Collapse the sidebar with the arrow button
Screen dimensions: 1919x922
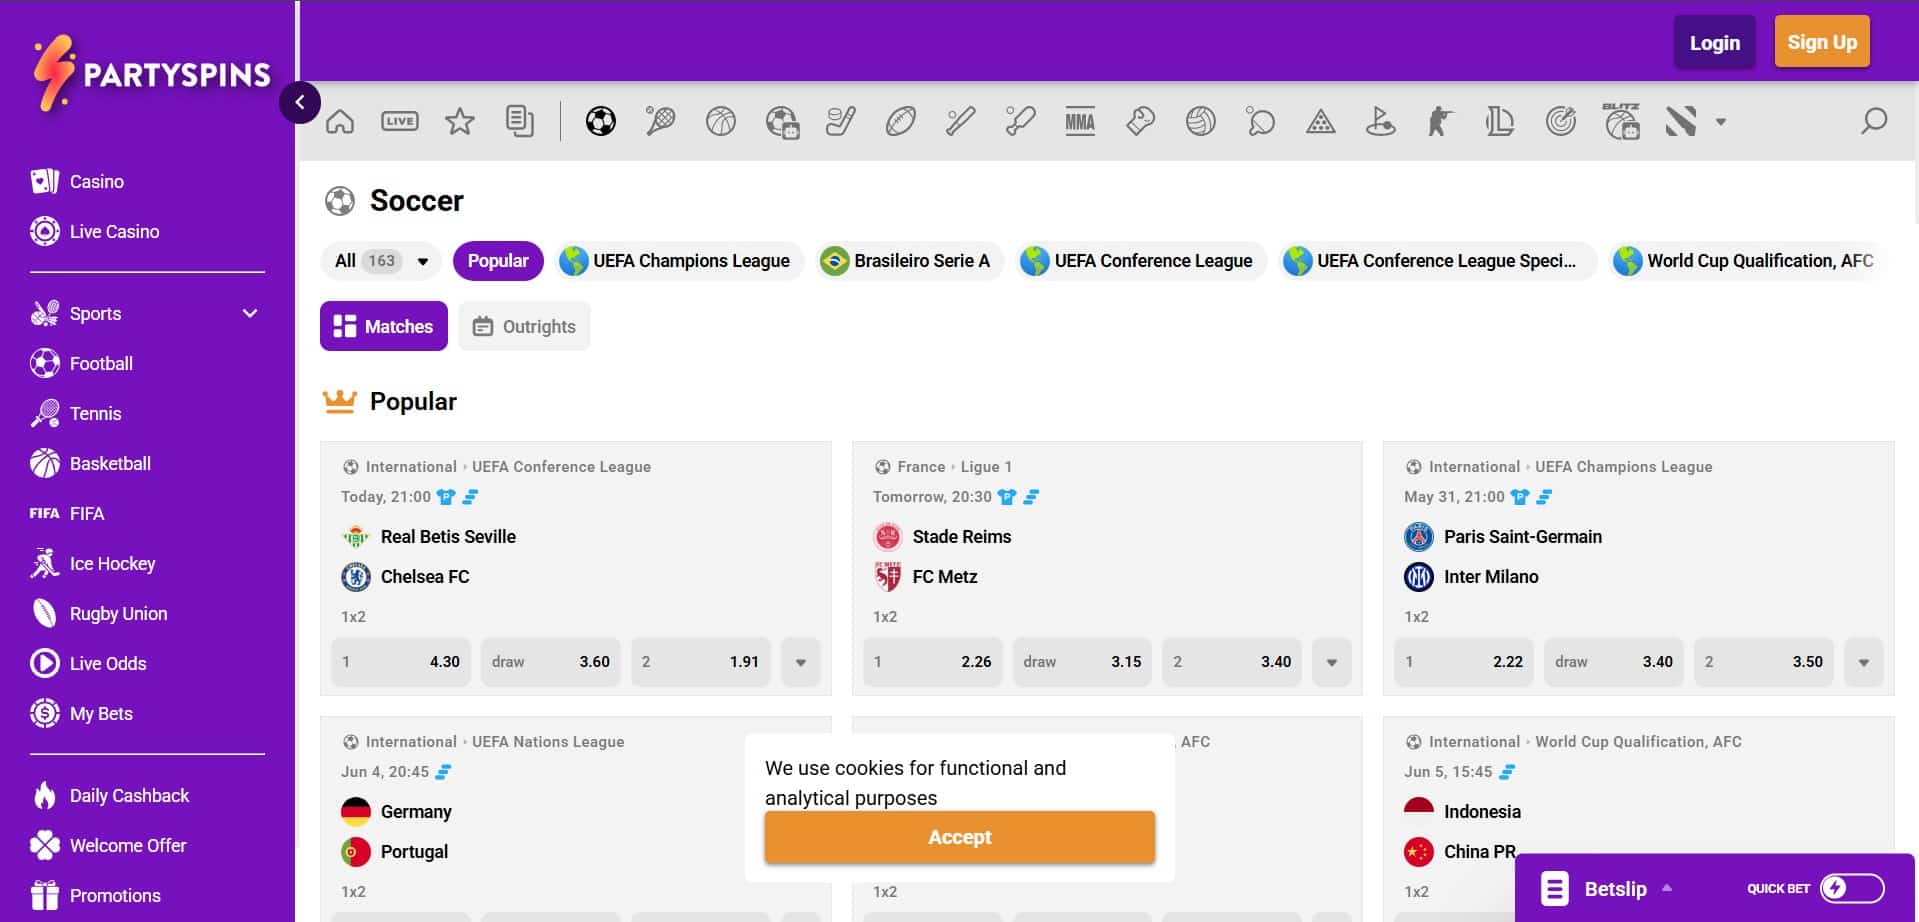[x=300, y=102]
